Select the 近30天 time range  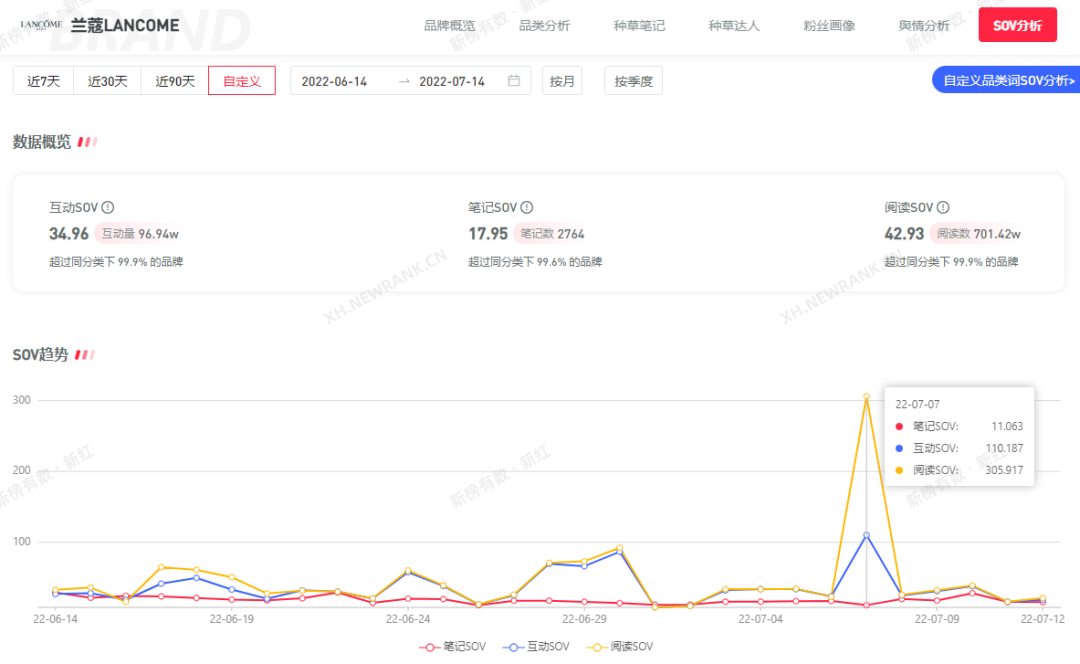[x=107, y=81]
